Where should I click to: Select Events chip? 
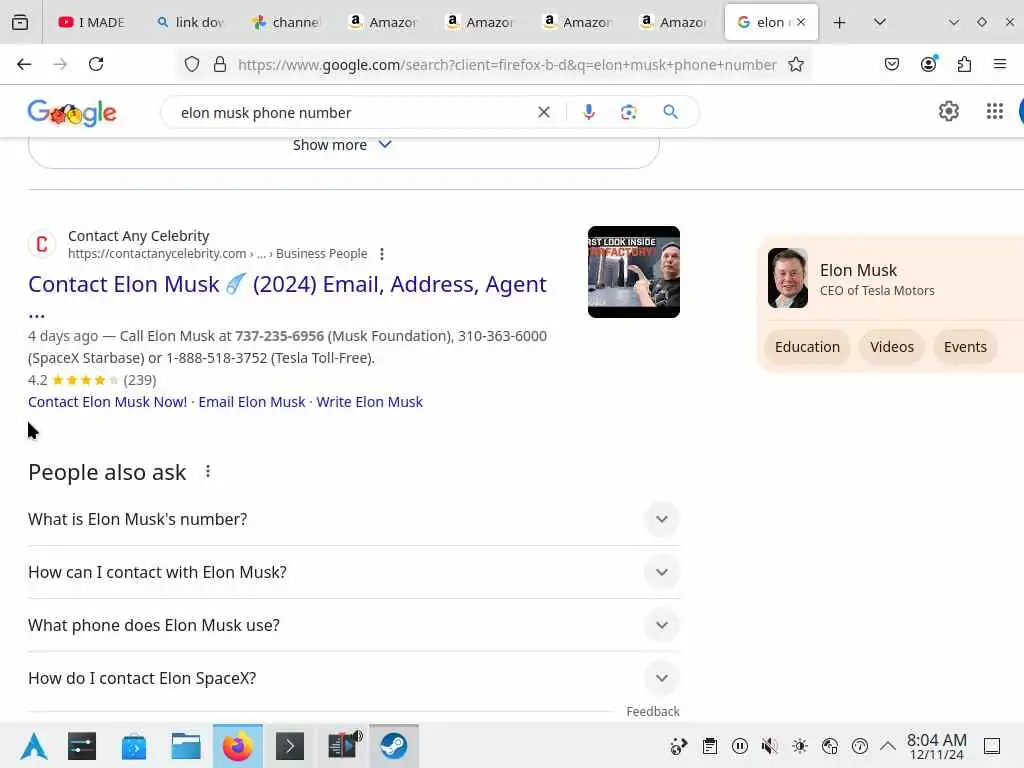965,347
